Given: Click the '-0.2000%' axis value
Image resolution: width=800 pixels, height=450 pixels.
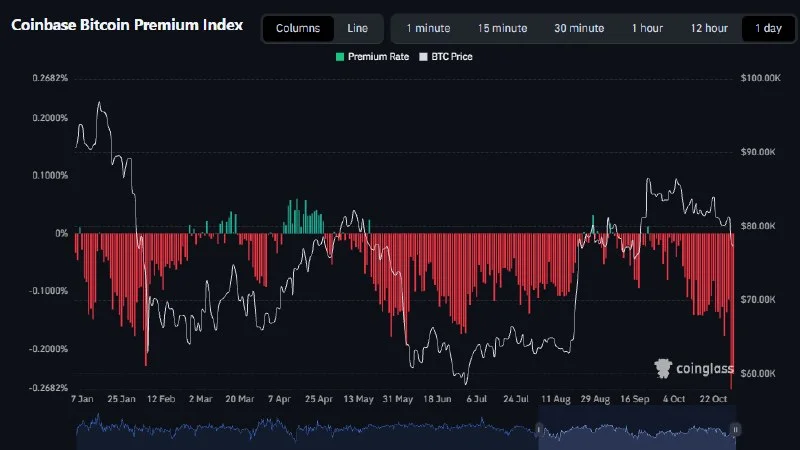Looking at the screenshot, I should click(x=48, y=349).
